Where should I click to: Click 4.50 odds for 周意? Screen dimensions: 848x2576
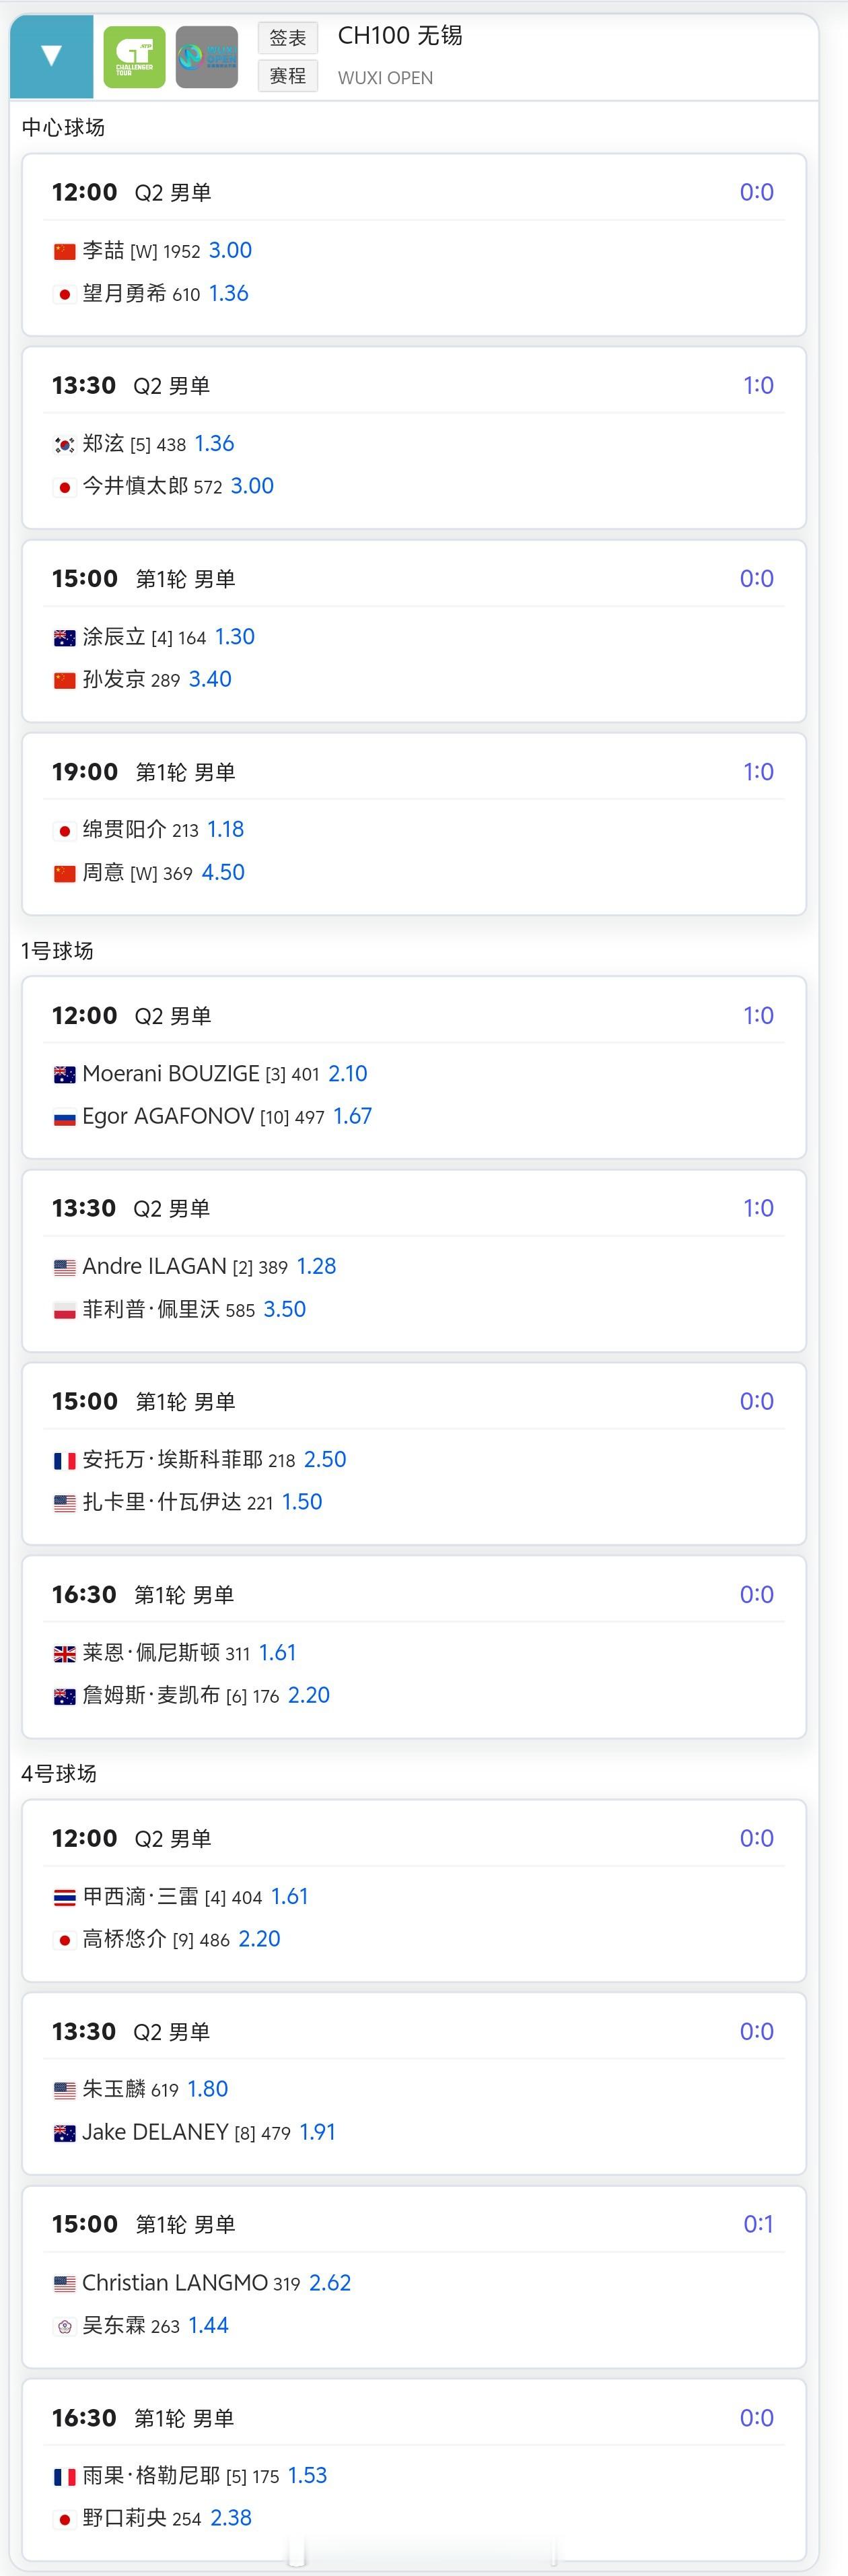tap(223, 872)
